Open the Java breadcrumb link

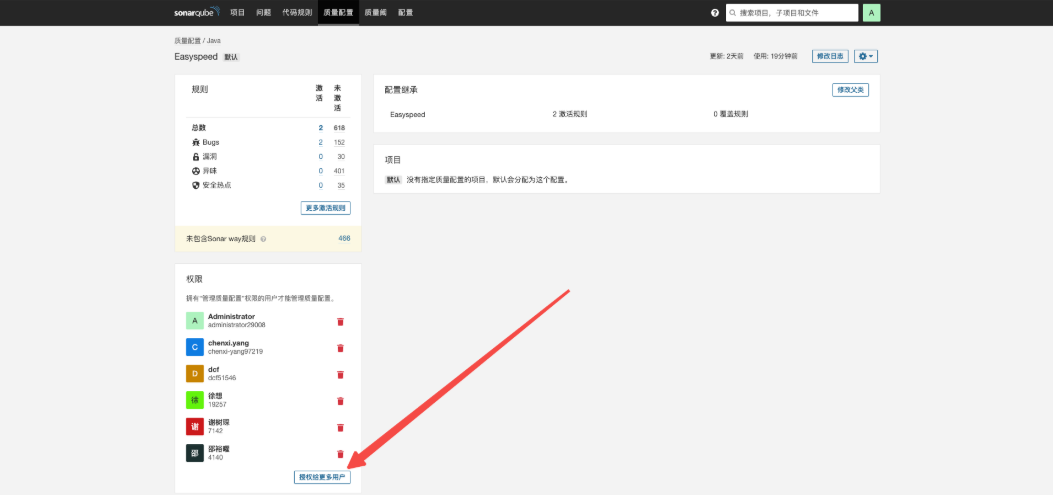(214, 41)
